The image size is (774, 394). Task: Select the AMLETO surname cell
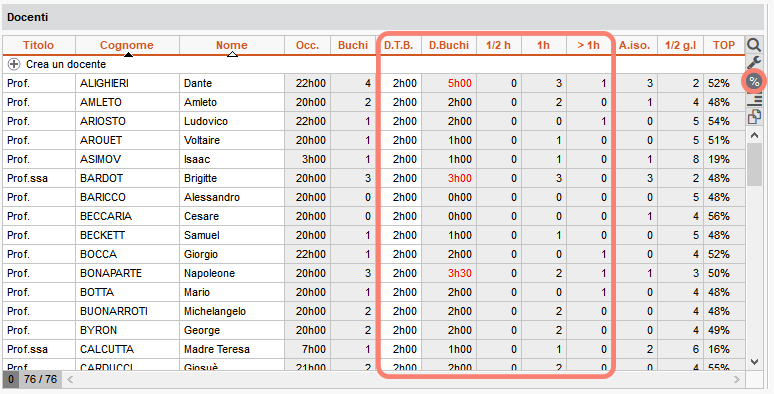click(127, 102)
